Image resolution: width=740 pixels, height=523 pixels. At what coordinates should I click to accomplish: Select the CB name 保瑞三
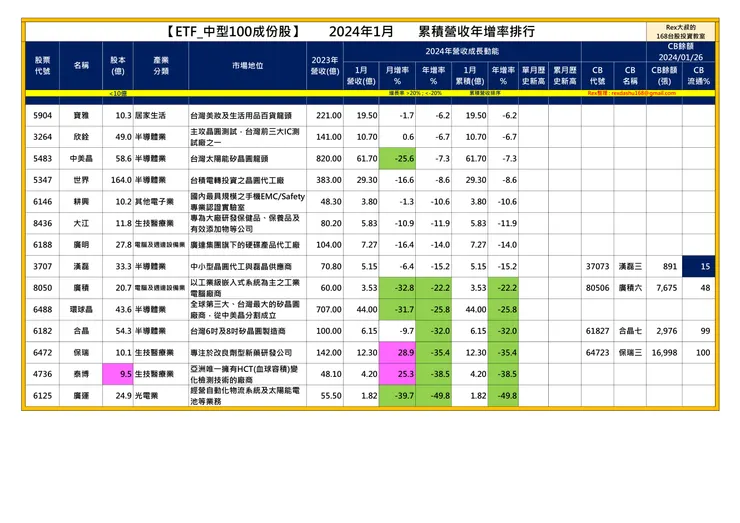coord(630,353)
